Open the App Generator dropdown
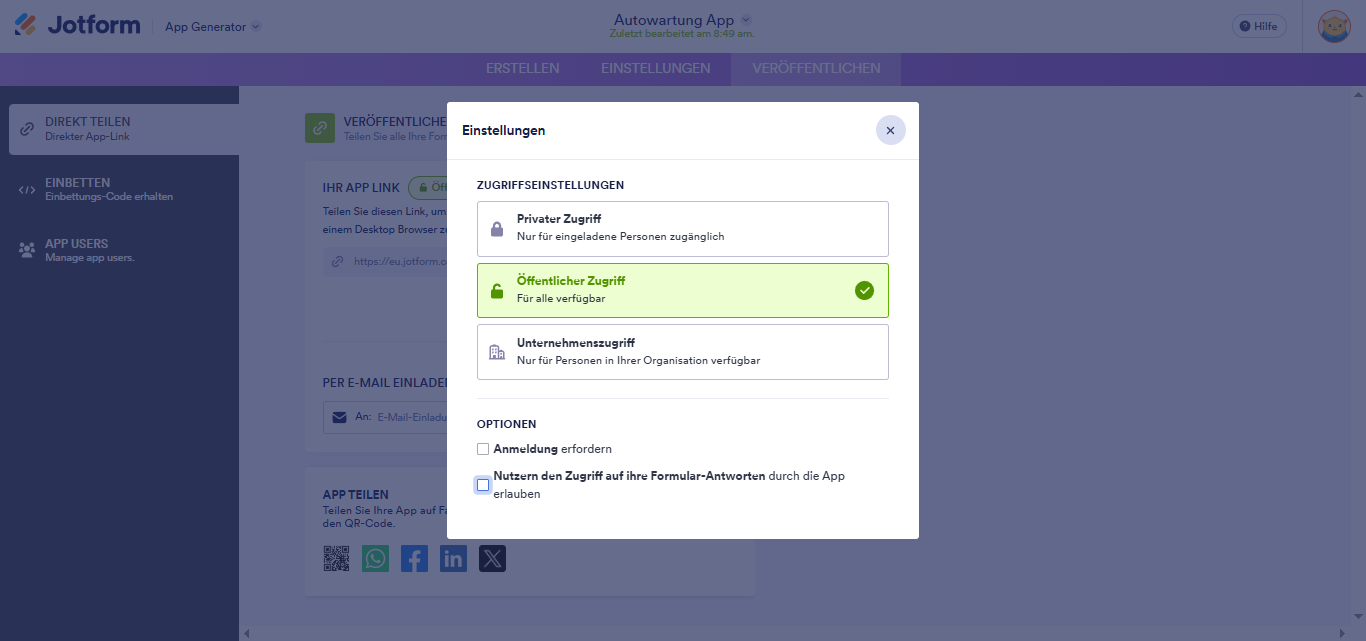Image resolution: width=1366 pixels, height=641 pixels. 212,27
